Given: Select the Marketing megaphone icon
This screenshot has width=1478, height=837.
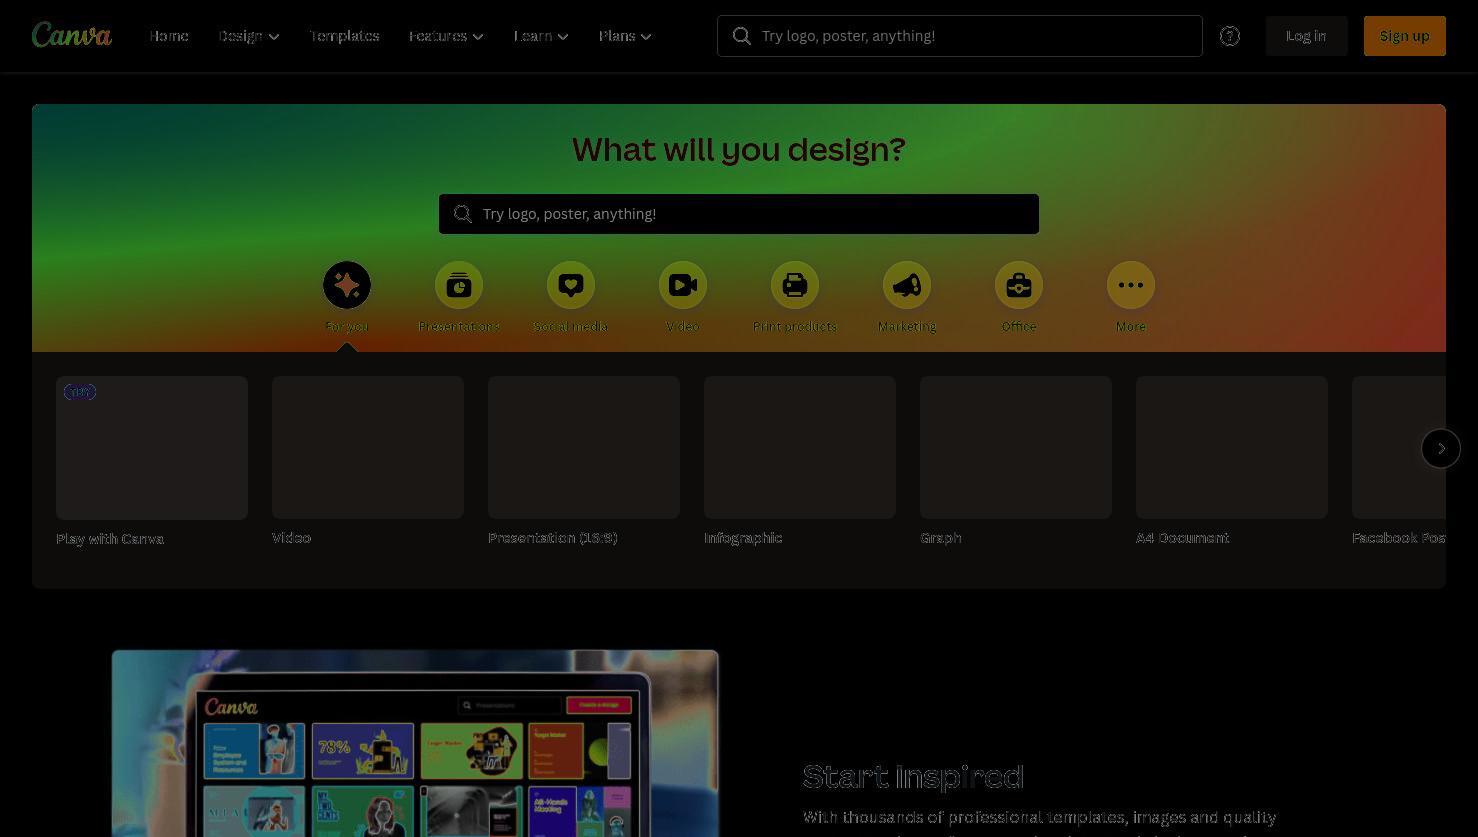Looking at the screenshot, I should [x=907, y=285].
